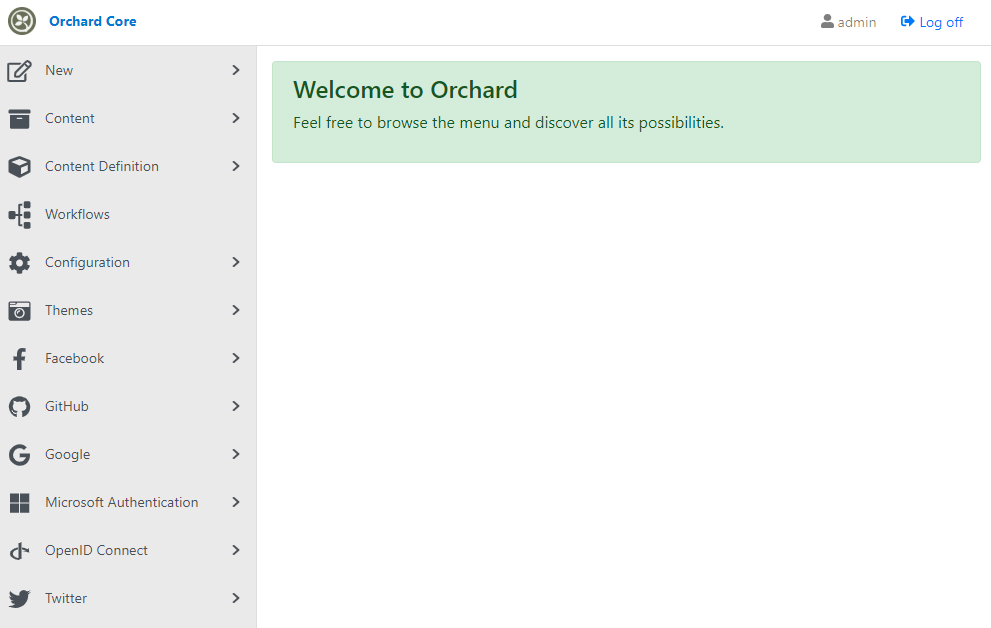Image resolution: width=991 pixels, height=628 pixels.
Task: Click the OpenID Connect icon
Action: click(20, 551)
